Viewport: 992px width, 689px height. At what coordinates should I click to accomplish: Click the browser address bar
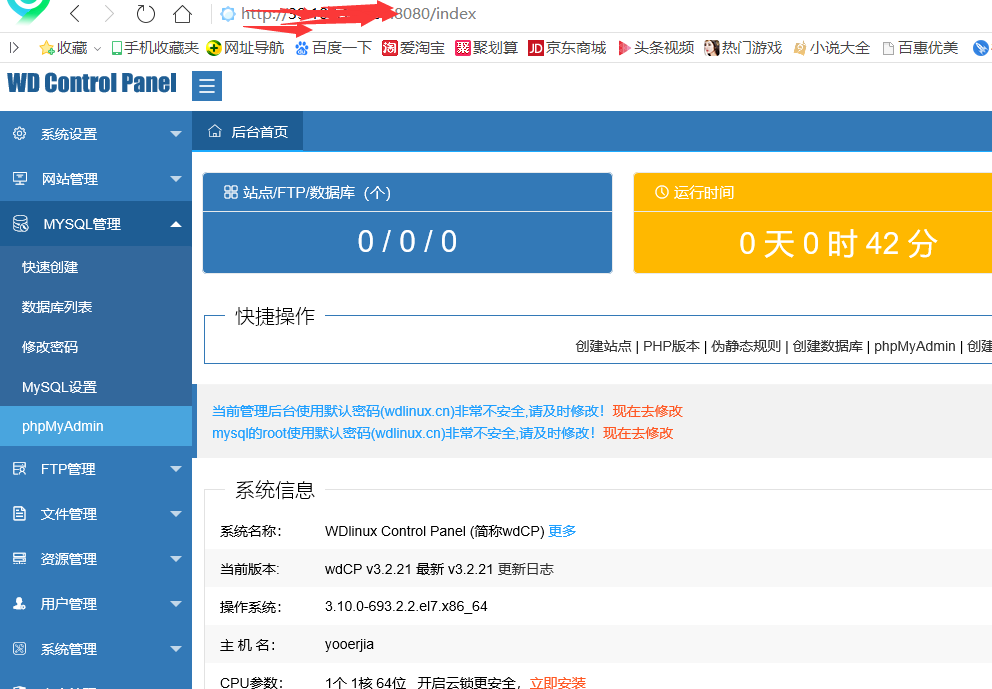[600, 14]
